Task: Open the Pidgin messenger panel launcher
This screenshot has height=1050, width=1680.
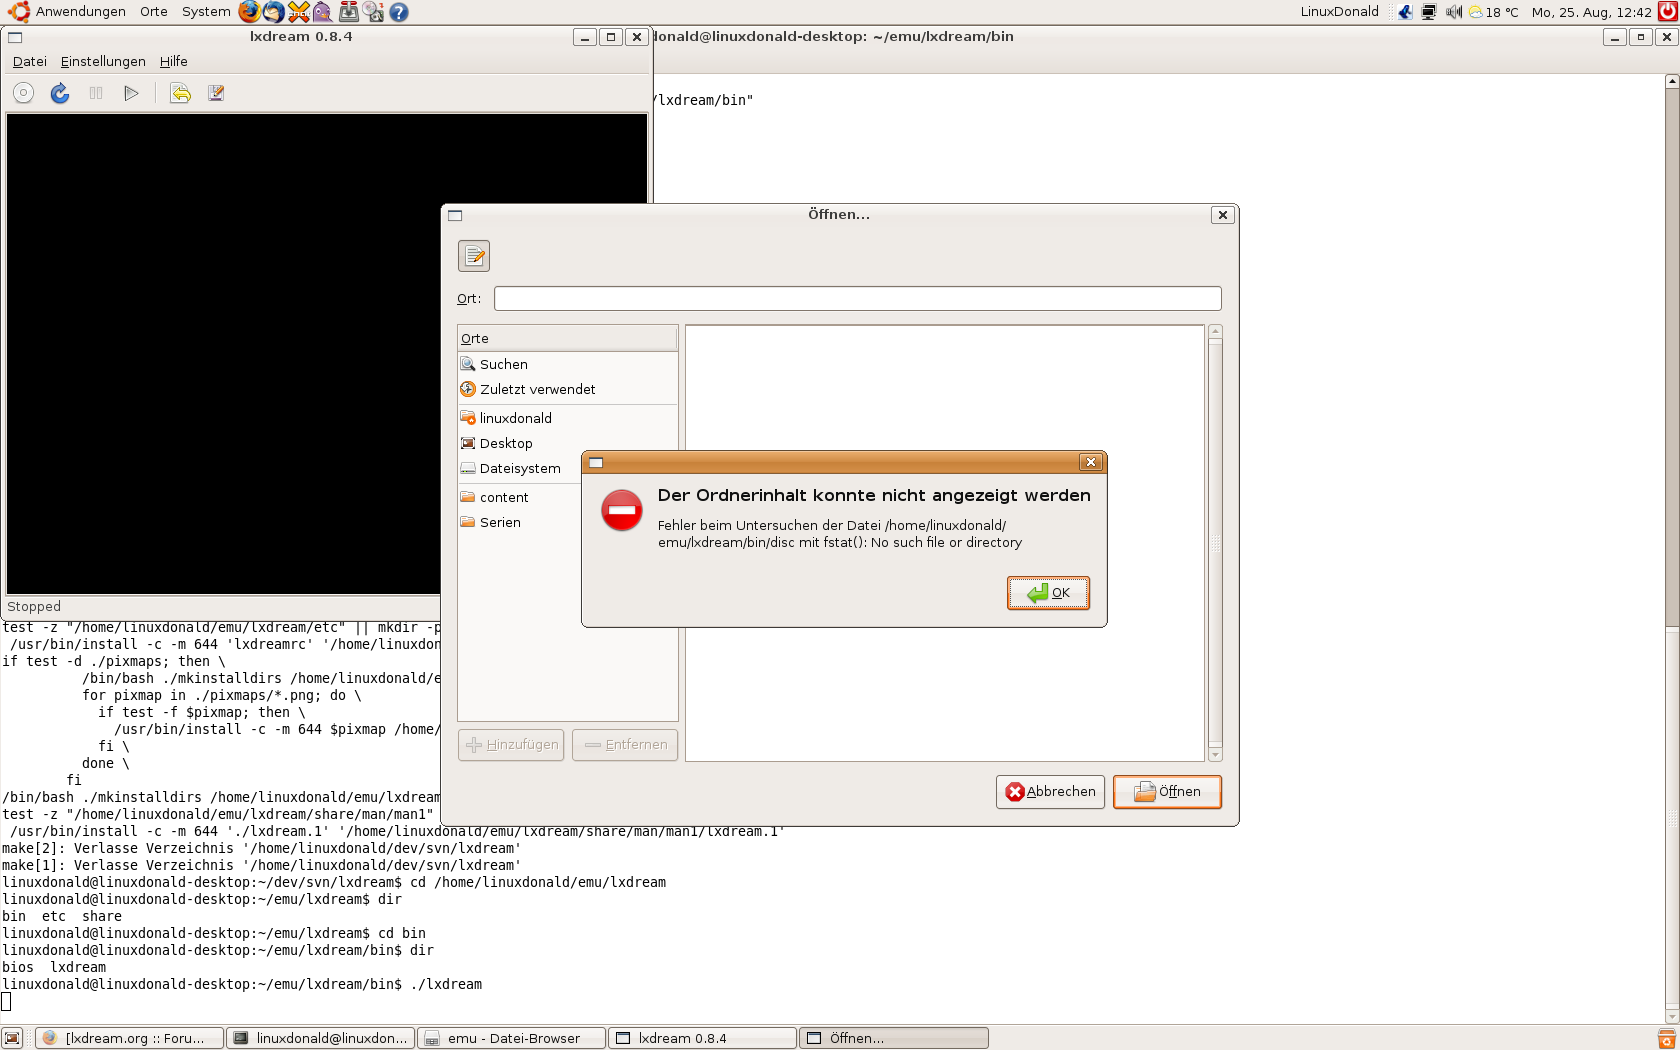Action: [322, 12]
